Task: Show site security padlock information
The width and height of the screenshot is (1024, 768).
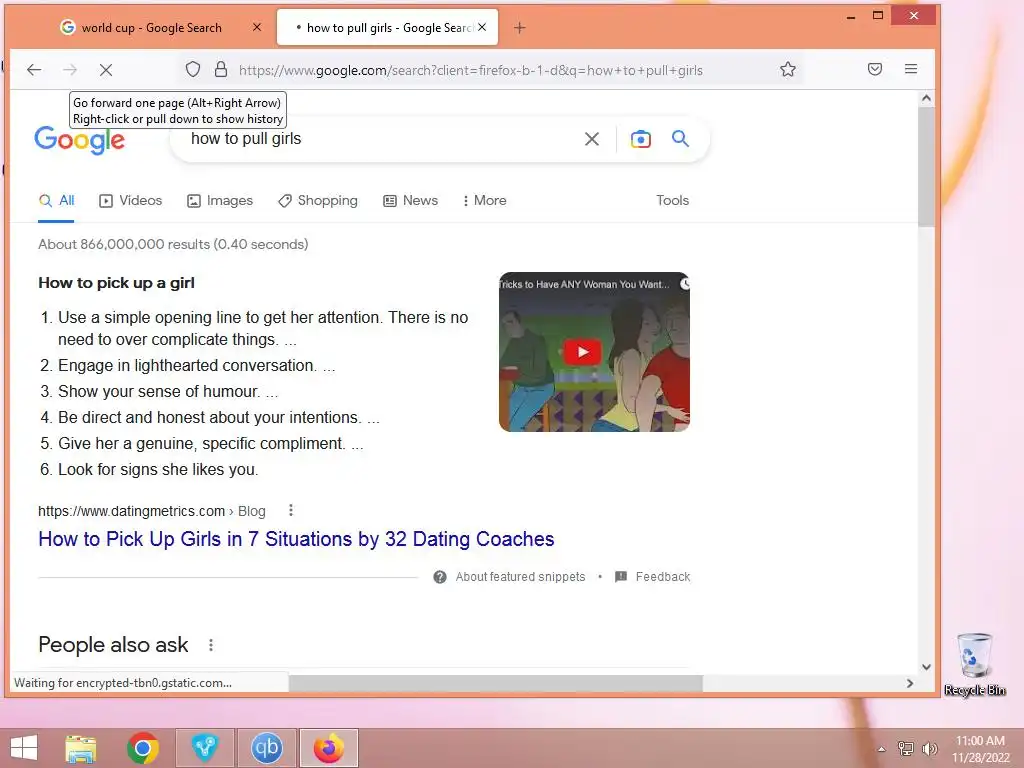Action: pyautogui.click(x=221, y=69)
